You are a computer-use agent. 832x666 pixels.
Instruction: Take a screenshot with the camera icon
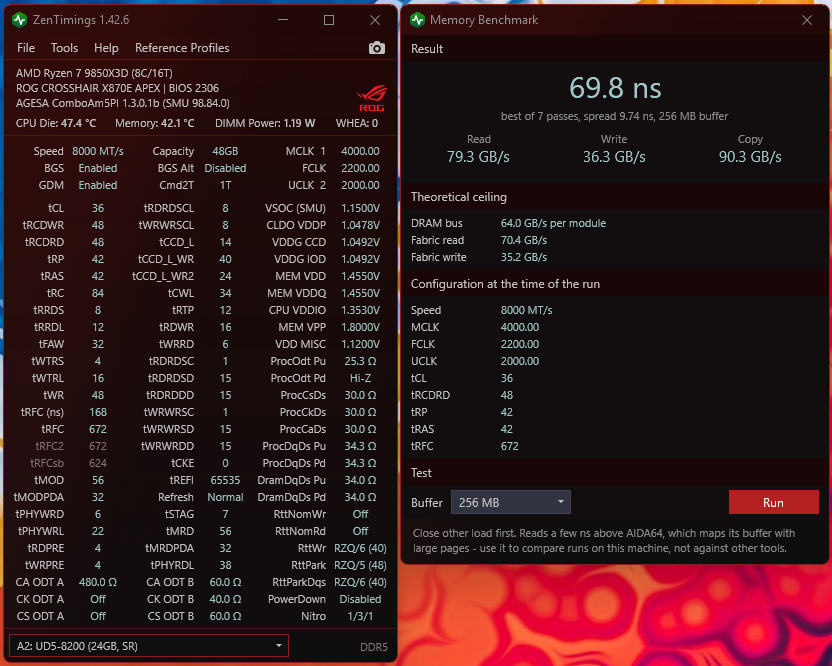[377, 48]
